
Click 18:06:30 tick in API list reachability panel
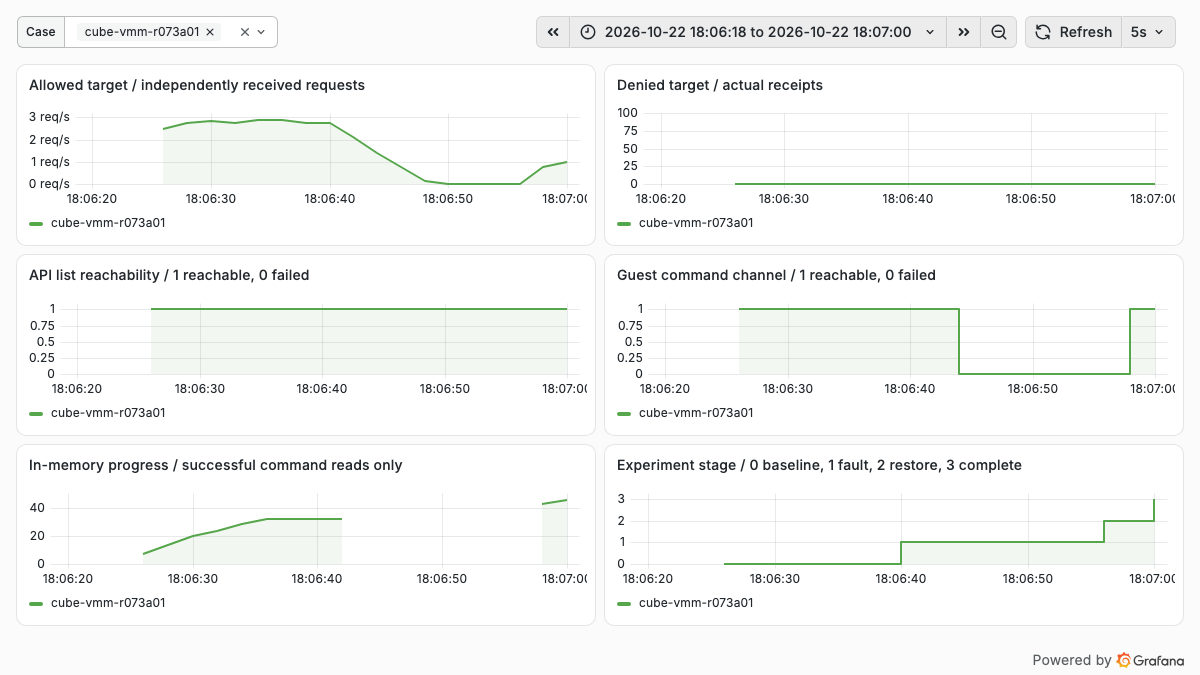coord(201,389)
